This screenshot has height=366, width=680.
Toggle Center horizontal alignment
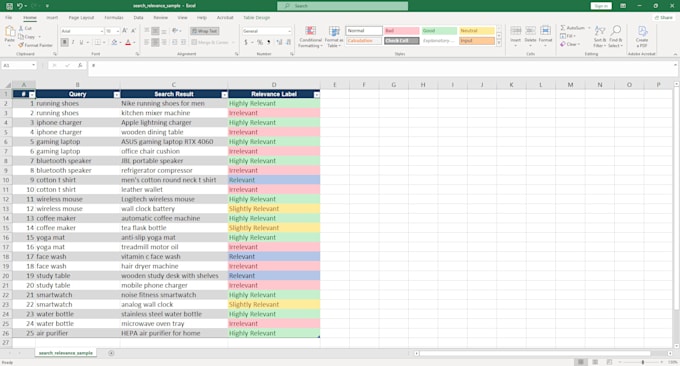point(155,42)
